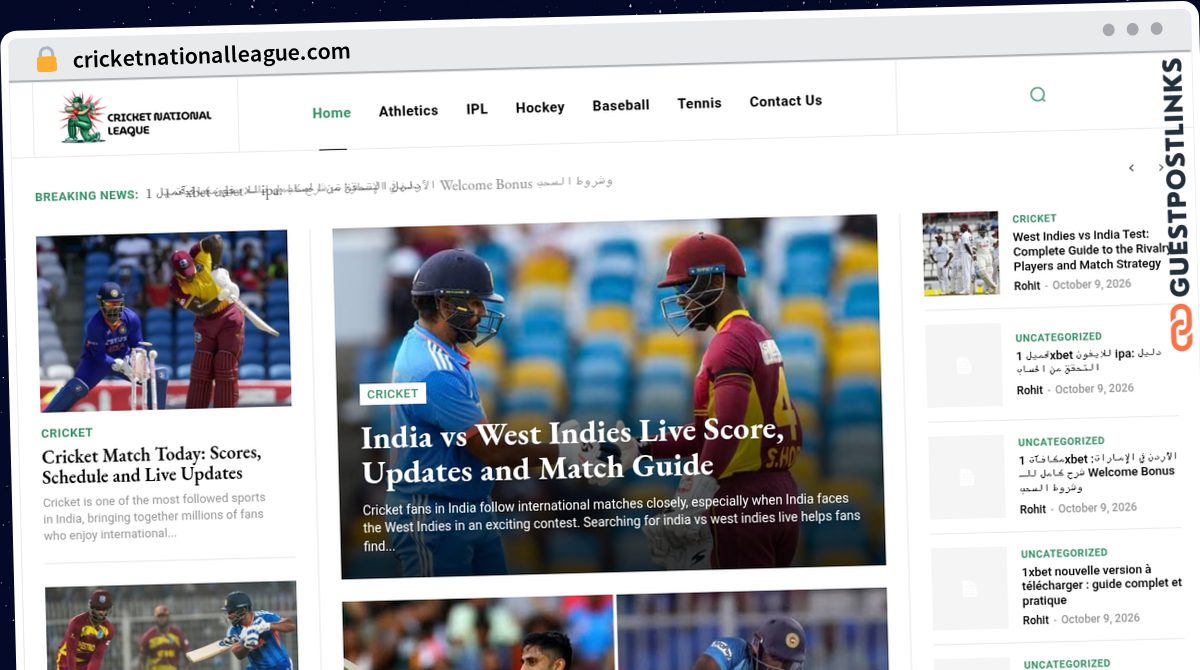
Task: Click the Cricket National League logo
Action: click(x=135, y=118)
